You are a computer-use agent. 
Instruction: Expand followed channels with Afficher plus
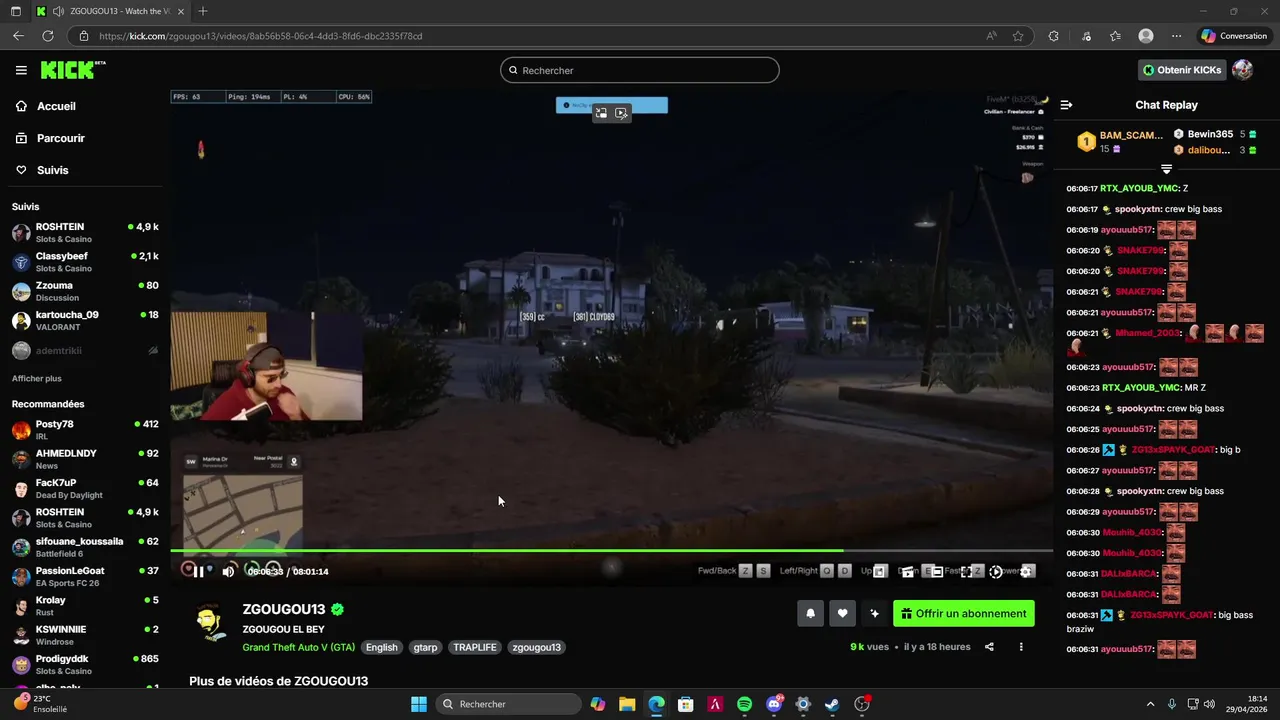tap(37, 379)
